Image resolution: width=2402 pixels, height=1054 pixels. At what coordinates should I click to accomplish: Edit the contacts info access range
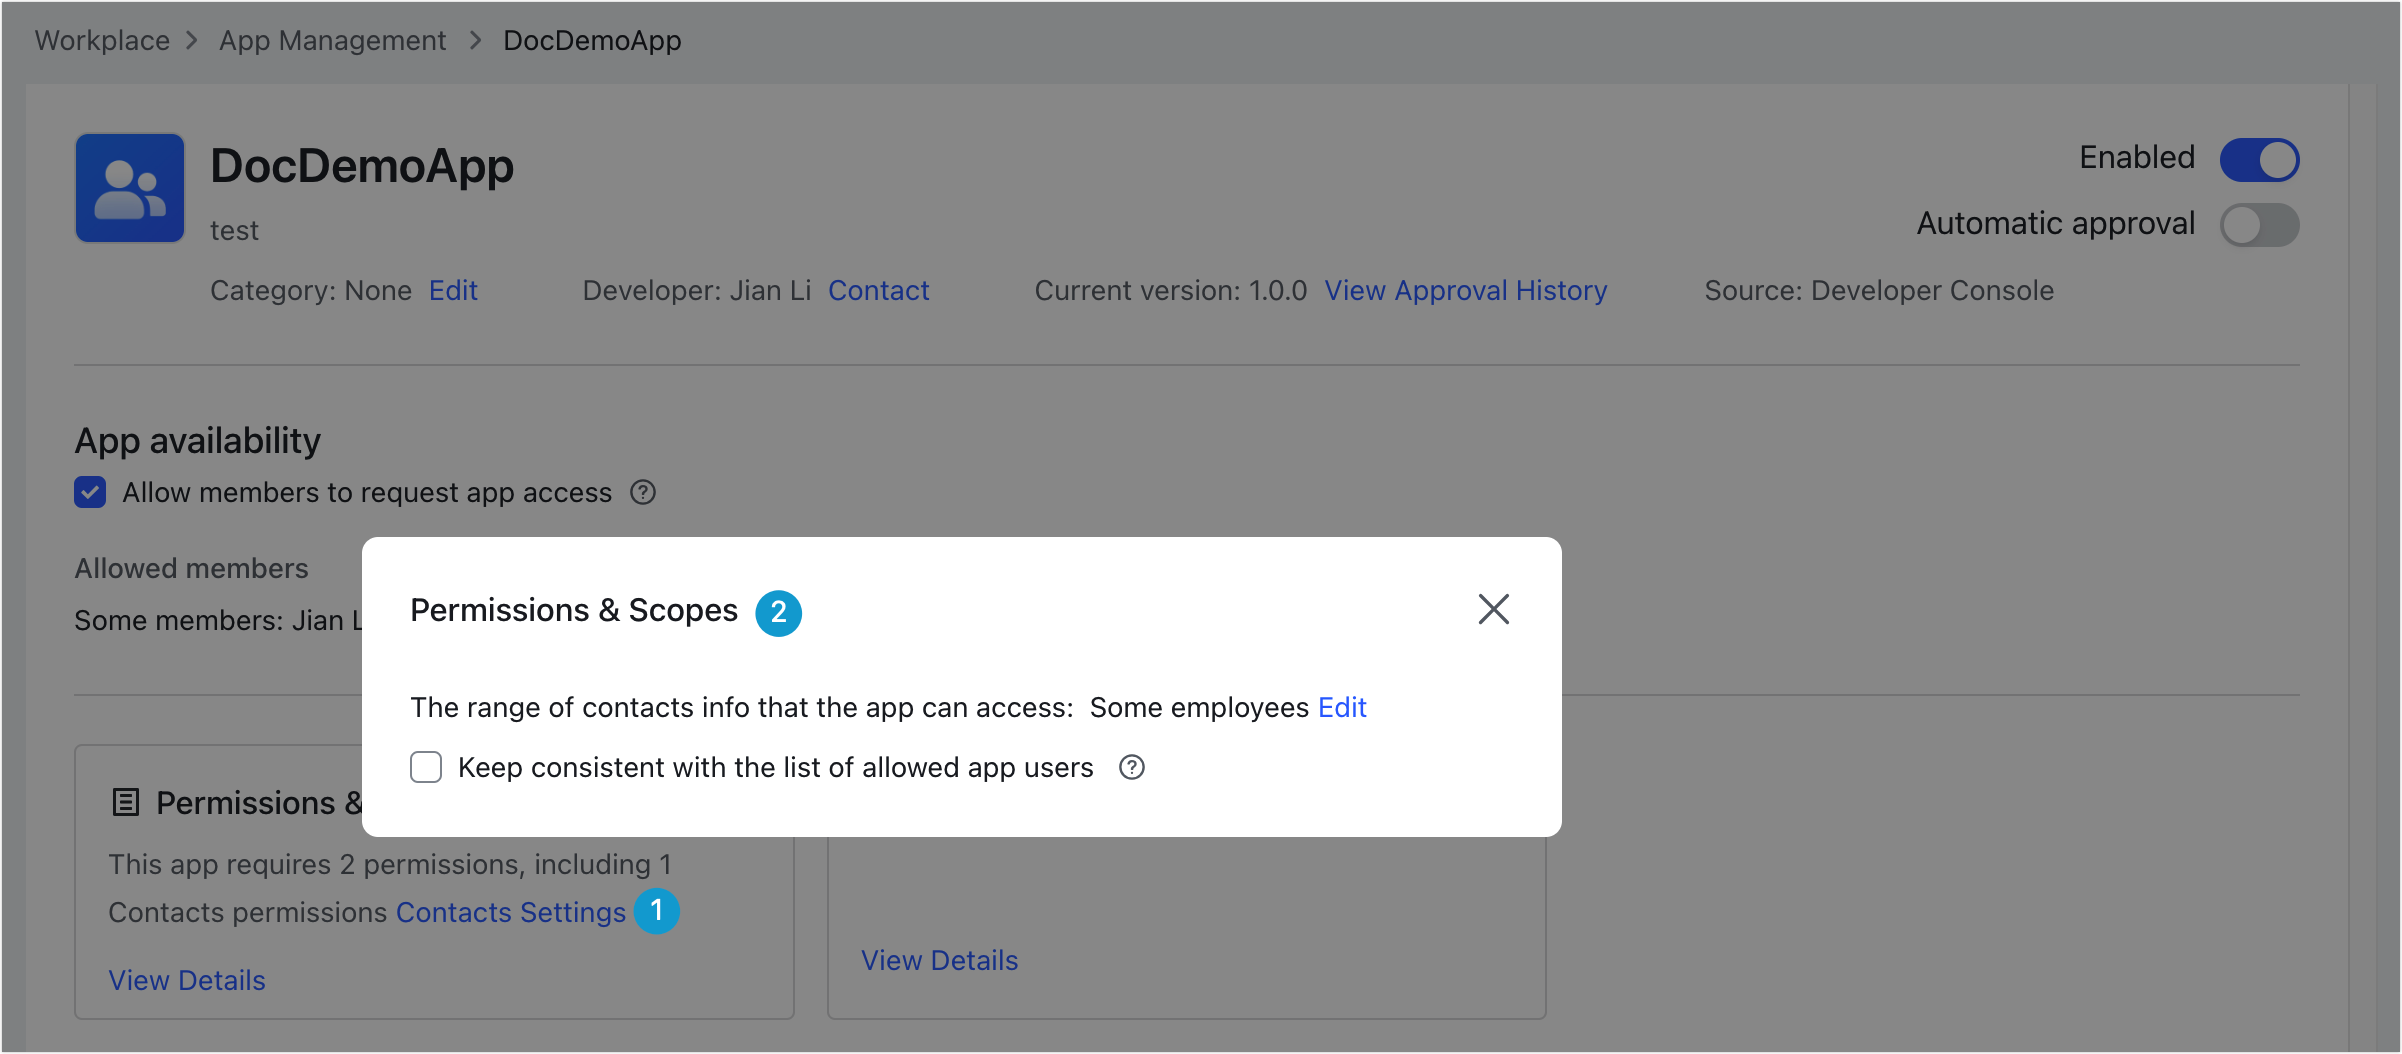click(x=1342, y=708)
